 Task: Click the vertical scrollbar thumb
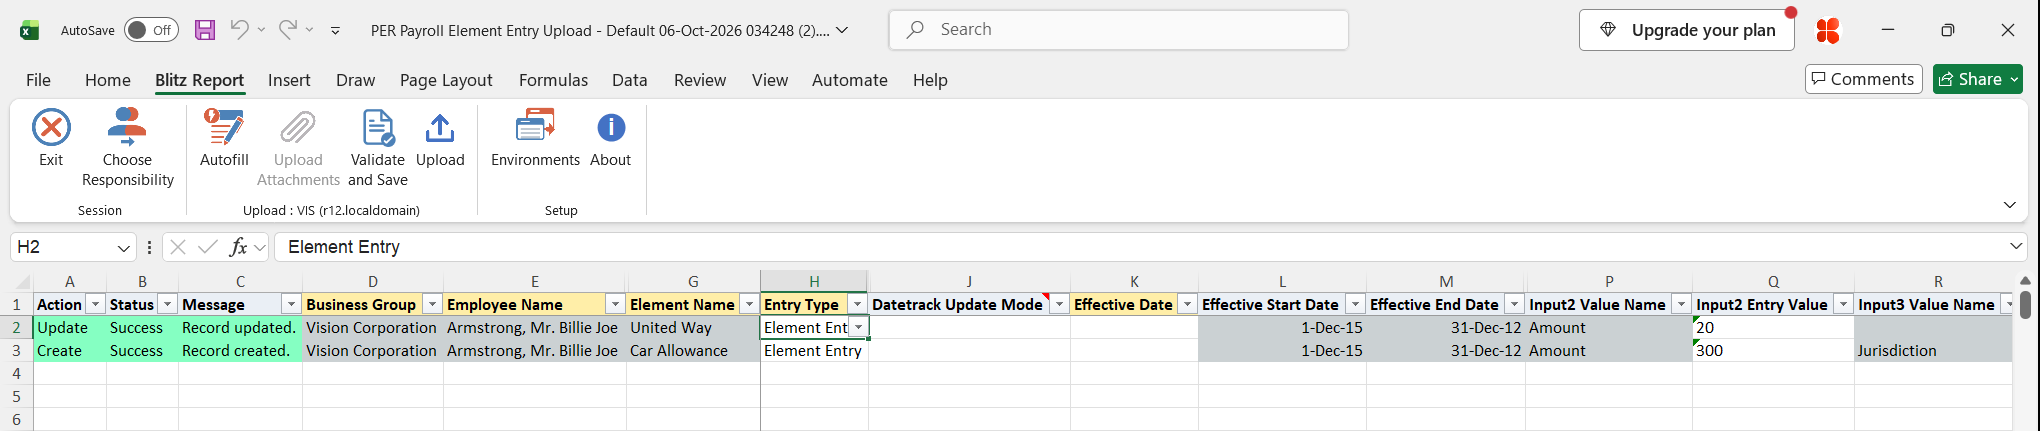pos(2025,304)
